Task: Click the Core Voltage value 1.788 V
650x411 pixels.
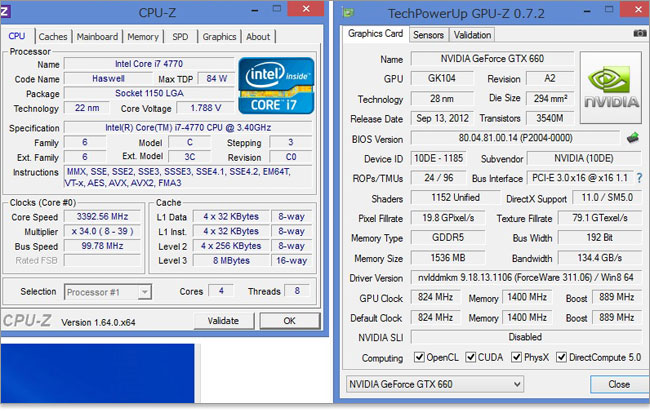Action: pos(205,108)
